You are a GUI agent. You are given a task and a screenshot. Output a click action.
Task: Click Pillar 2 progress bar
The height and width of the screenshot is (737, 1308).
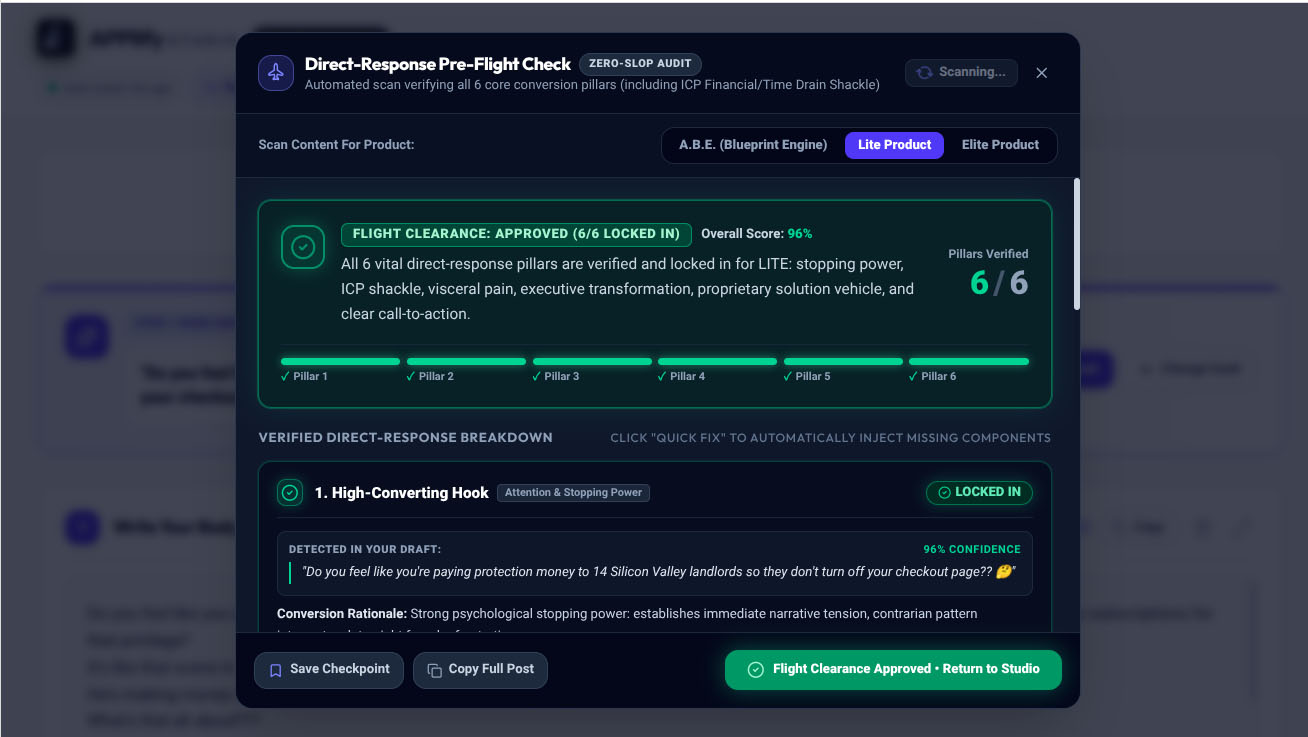tap(466, 361)
